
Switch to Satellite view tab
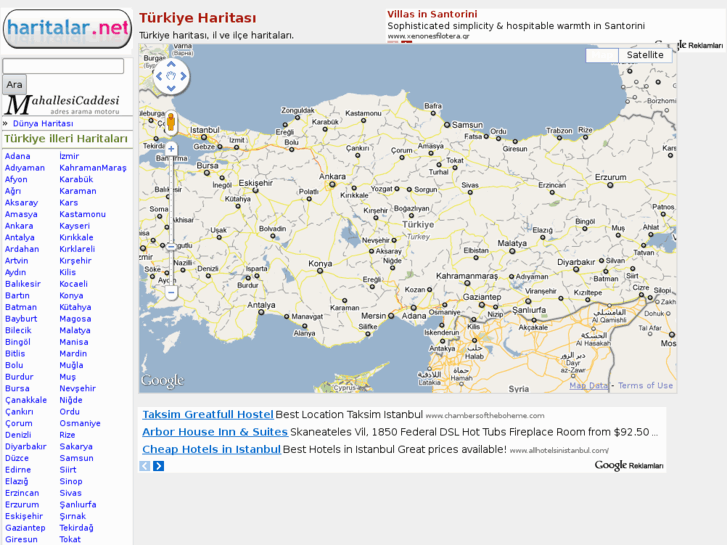coord(645,55)
